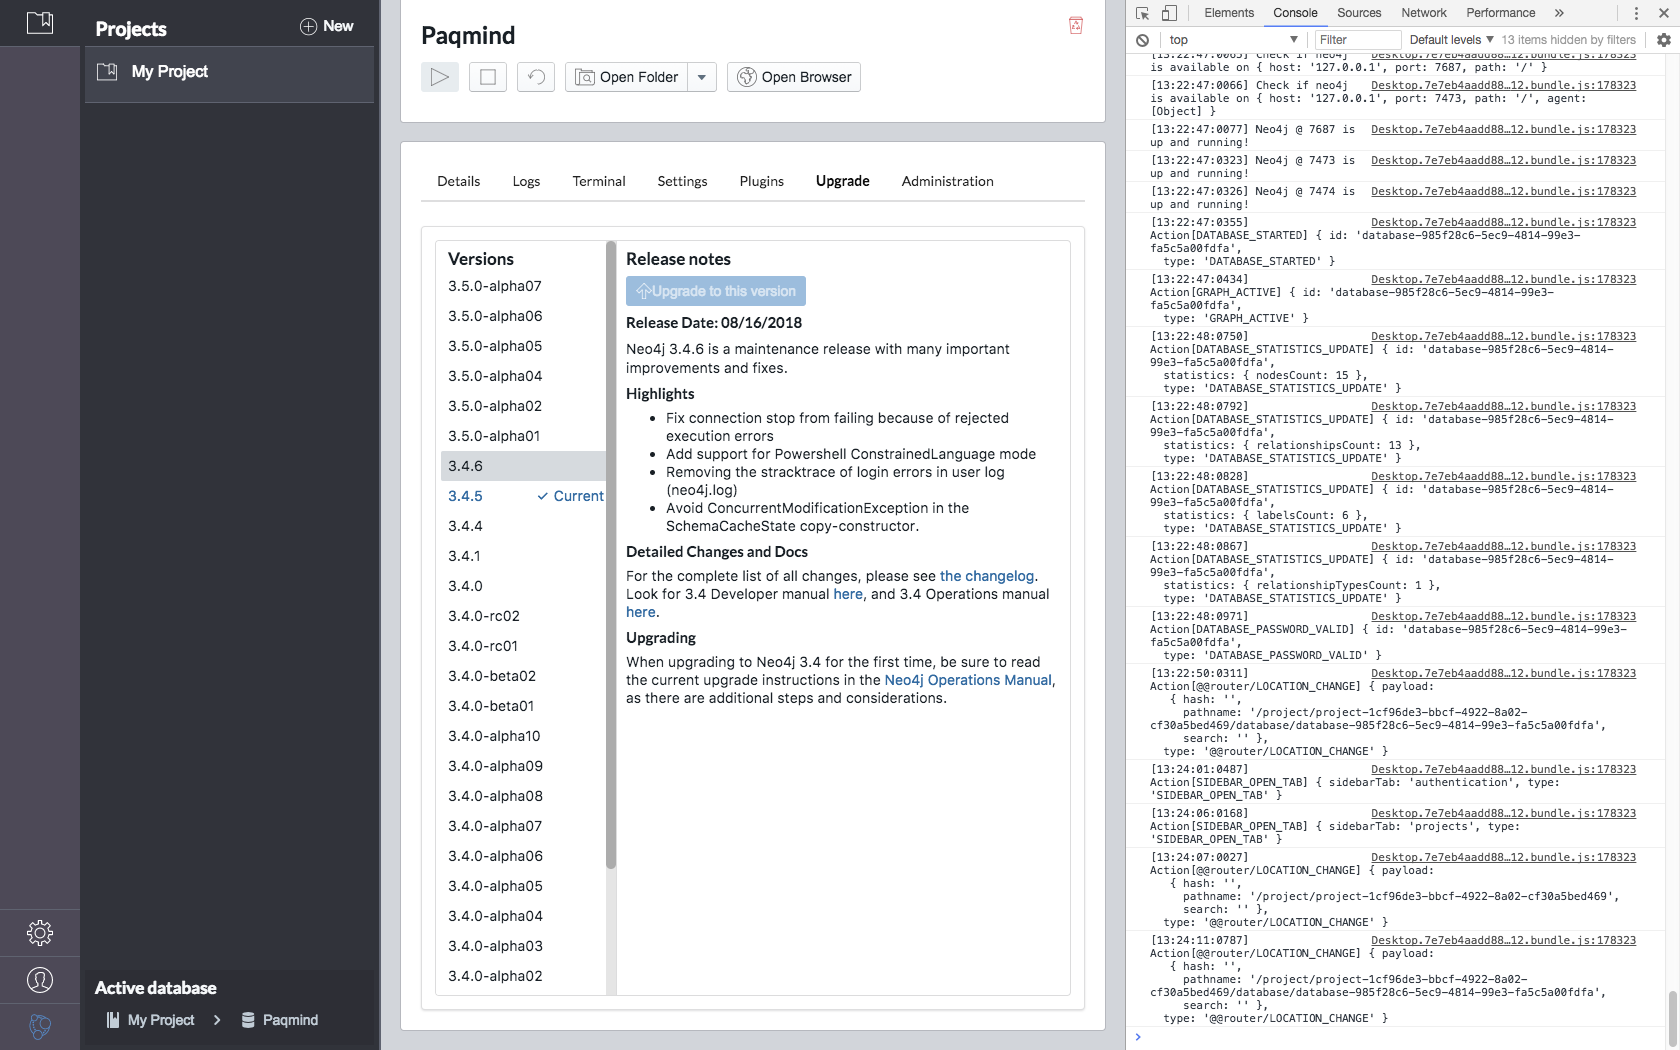Click Upgrade to this version button
This screenshot has height=1050, width=1680.
[x=716, y=291]
